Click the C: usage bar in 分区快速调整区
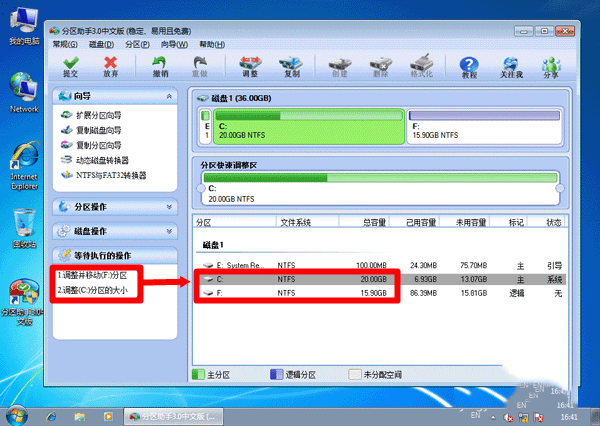This screenshot has width=600, height=426. [380, 177]
